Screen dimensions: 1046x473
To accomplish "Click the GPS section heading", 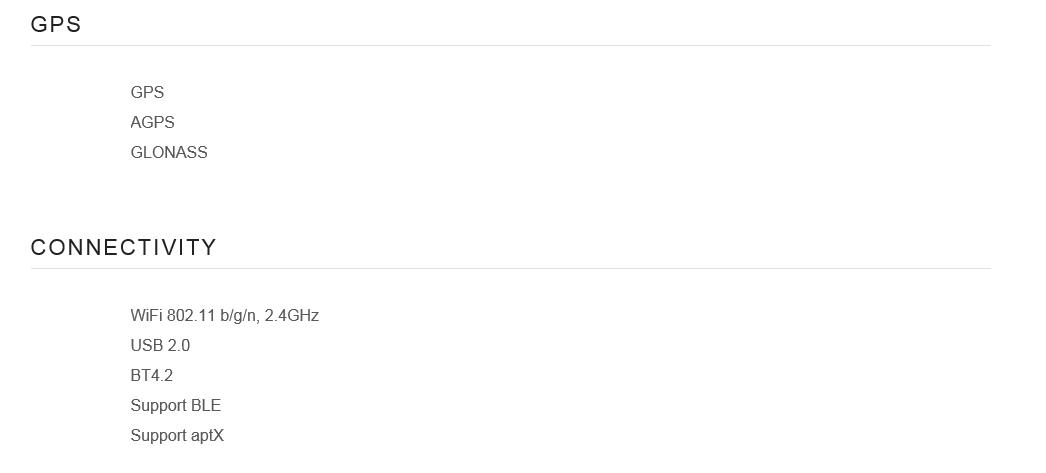I will (56, 25).
